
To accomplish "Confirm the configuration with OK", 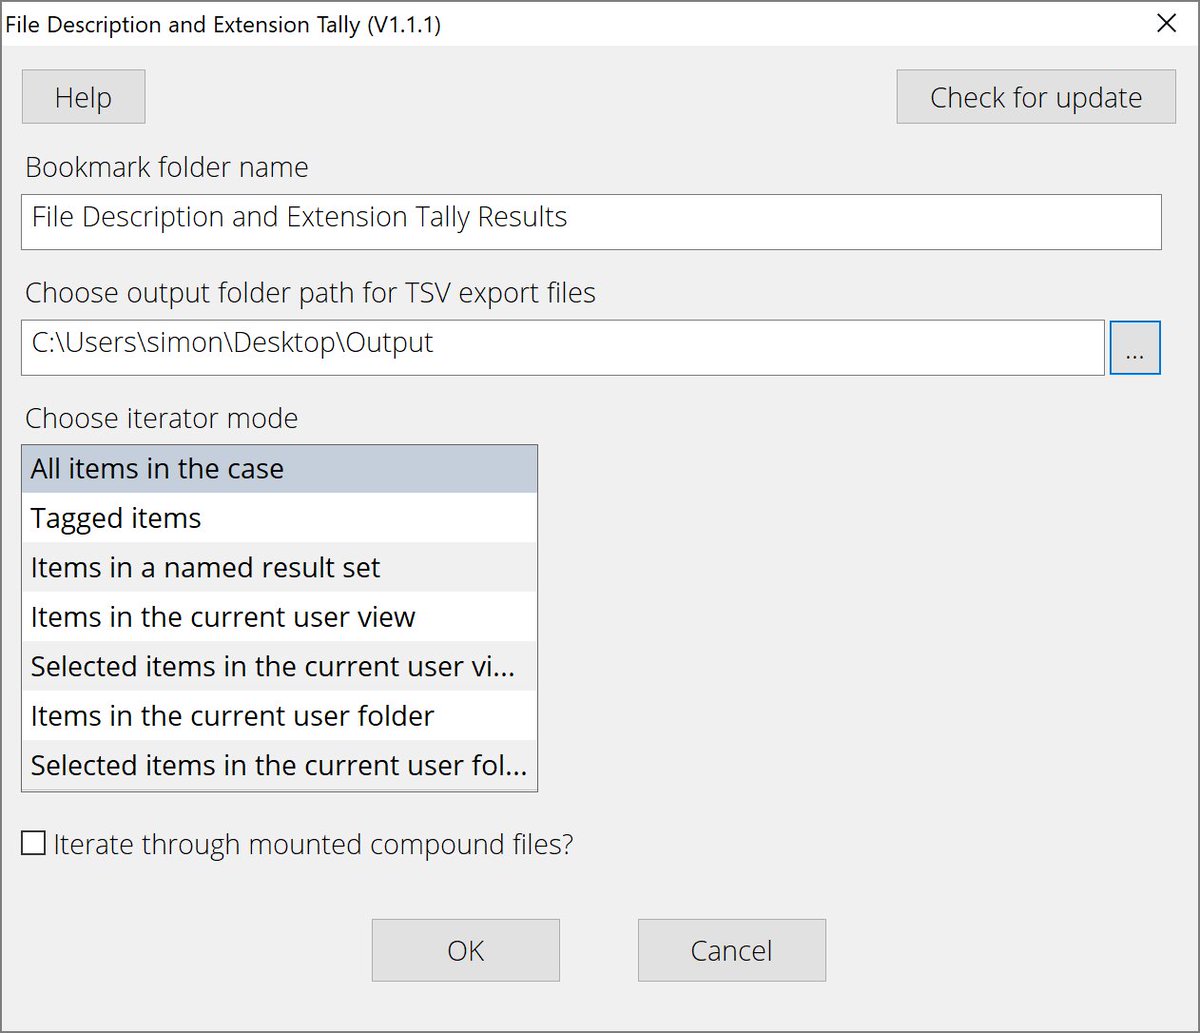I will coord(465,949).
